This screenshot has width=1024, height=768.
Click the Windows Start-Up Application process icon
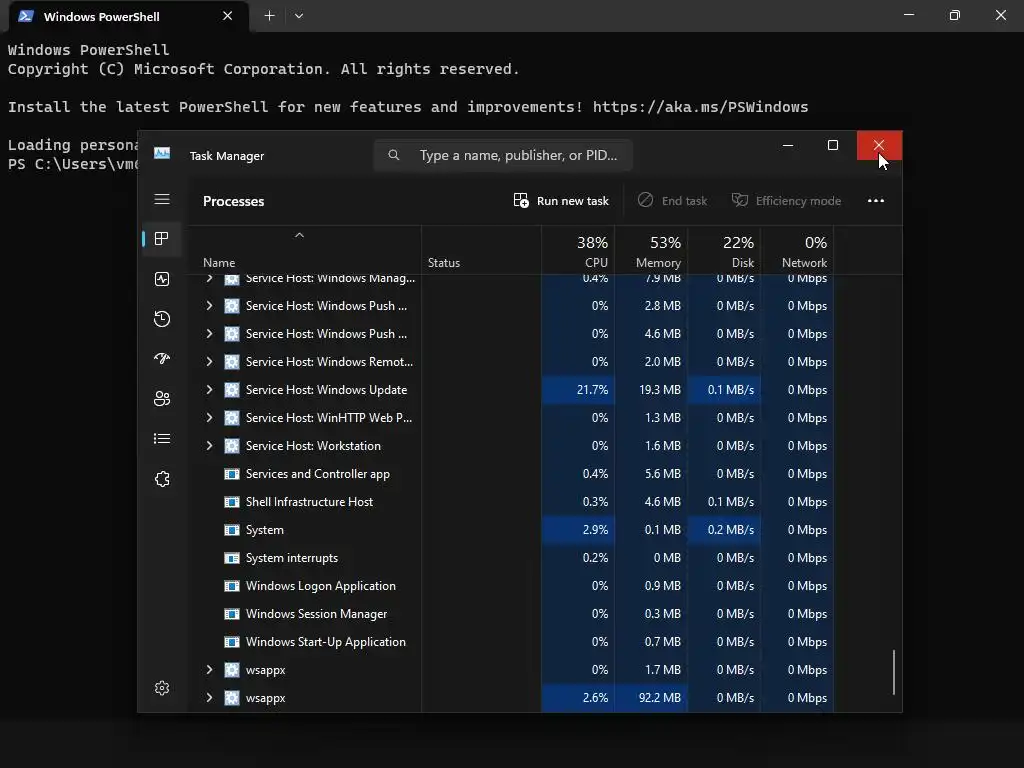tap(232, 642)
